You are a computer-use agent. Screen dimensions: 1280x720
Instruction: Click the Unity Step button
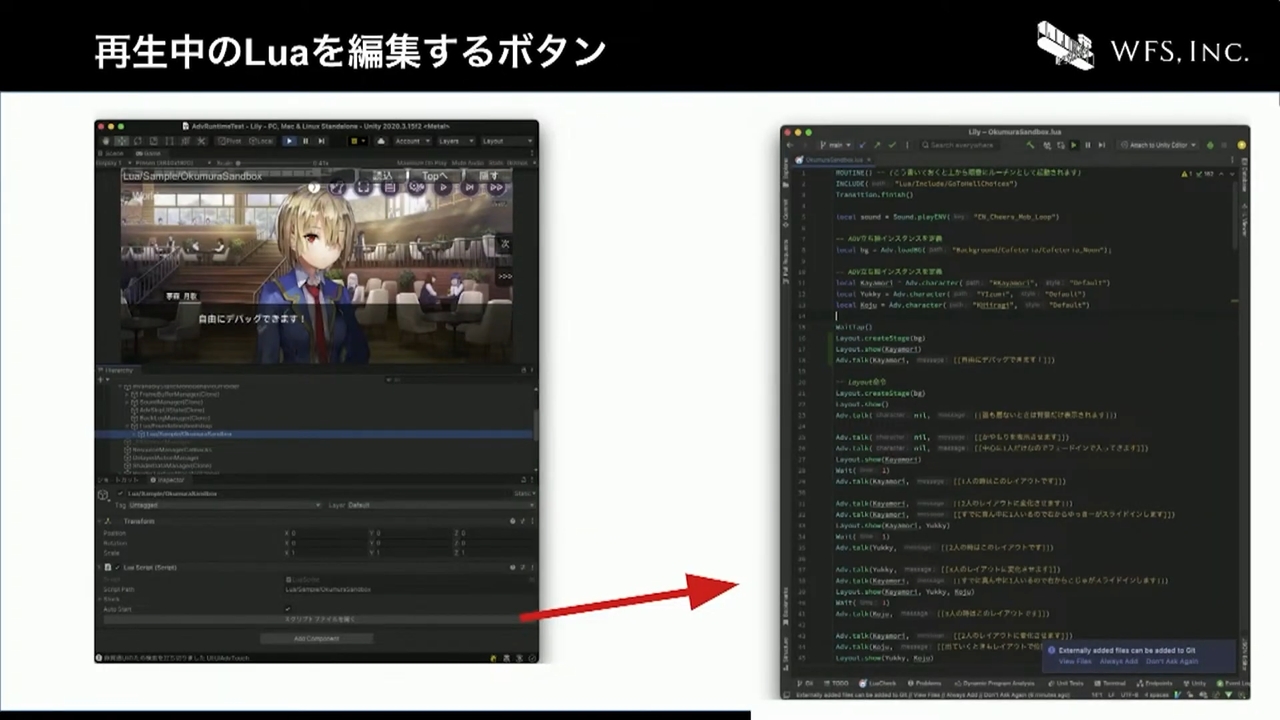[321, 141]
